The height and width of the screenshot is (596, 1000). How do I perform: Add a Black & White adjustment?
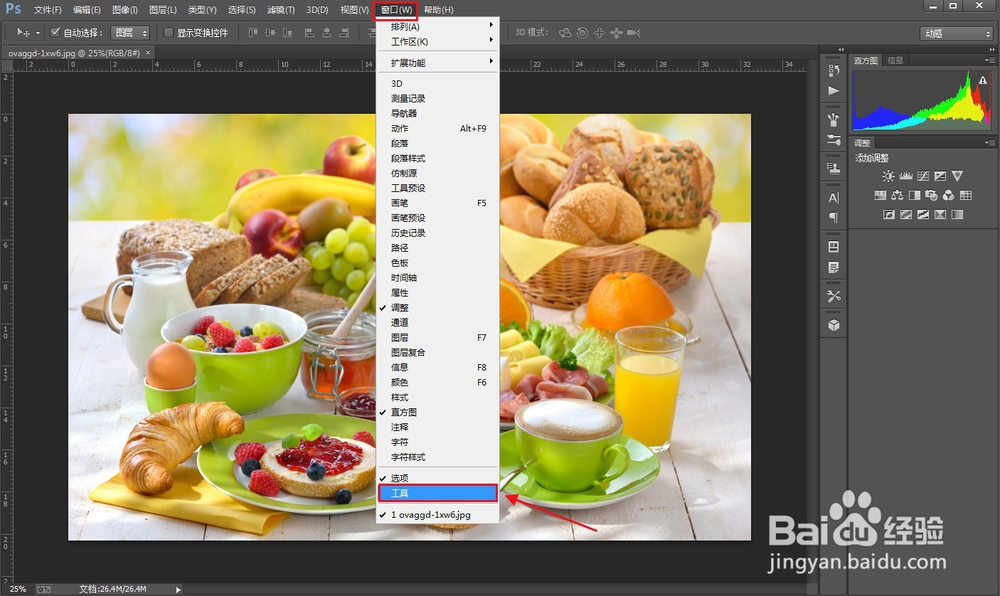[x=915, y=195]
